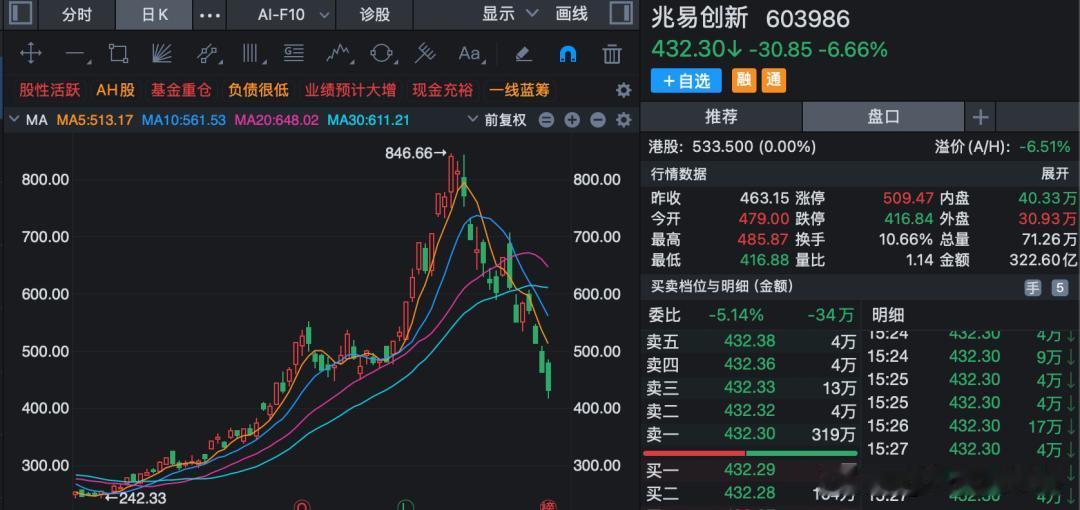This screenshot has width=1080, height=510.
Task: Click the orange 融 margin badge
Action: 743,81
